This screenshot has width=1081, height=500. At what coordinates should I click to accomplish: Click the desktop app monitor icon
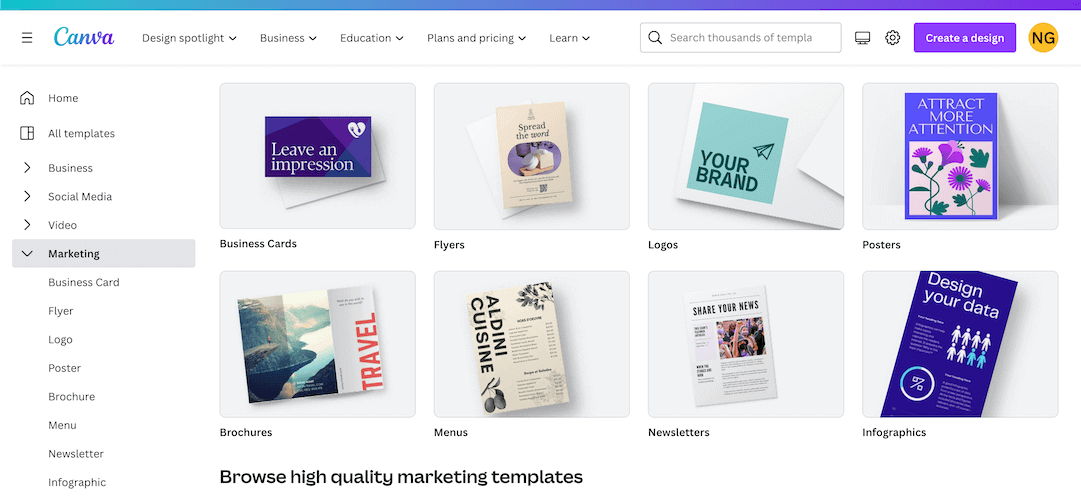(862, 38)
